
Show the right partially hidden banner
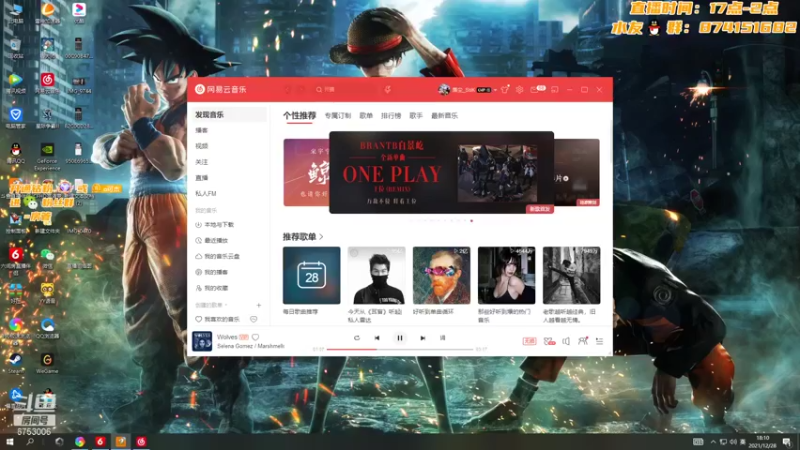pos(577,172)
